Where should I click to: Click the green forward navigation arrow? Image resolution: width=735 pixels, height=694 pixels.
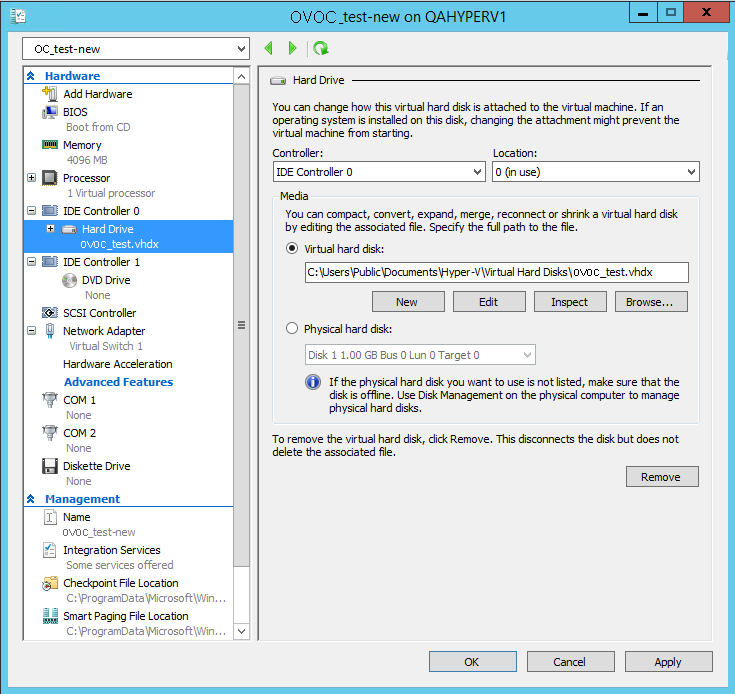coord(292,48)
